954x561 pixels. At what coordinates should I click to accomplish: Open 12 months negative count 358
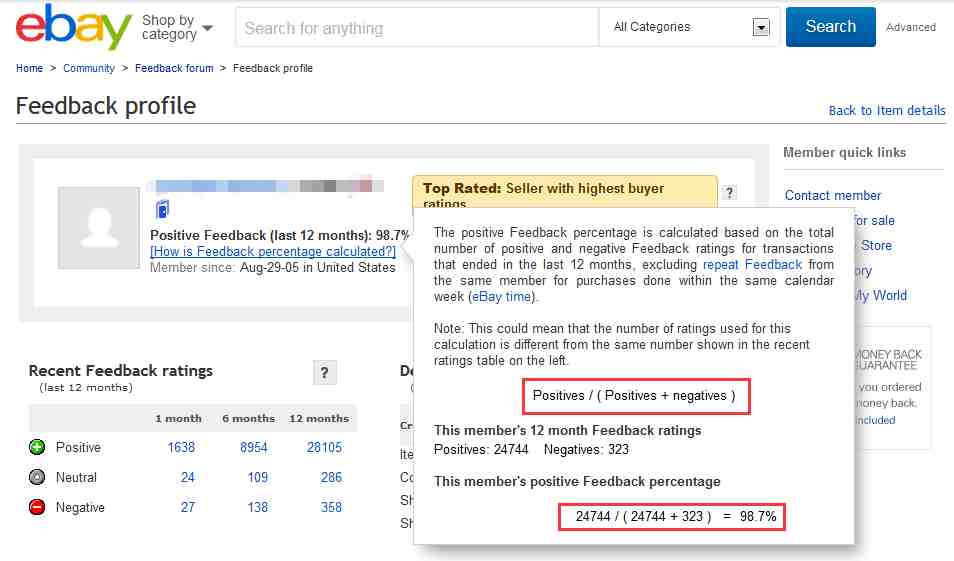[331, 507]
